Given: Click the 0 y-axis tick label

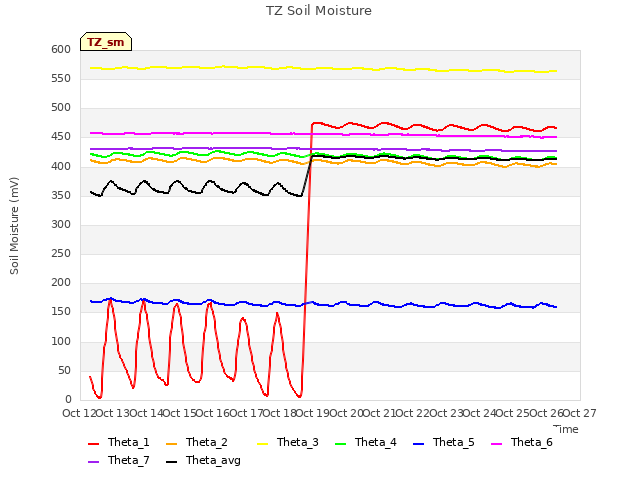Looking at the screenshot, I should click(x=68, y=399).
